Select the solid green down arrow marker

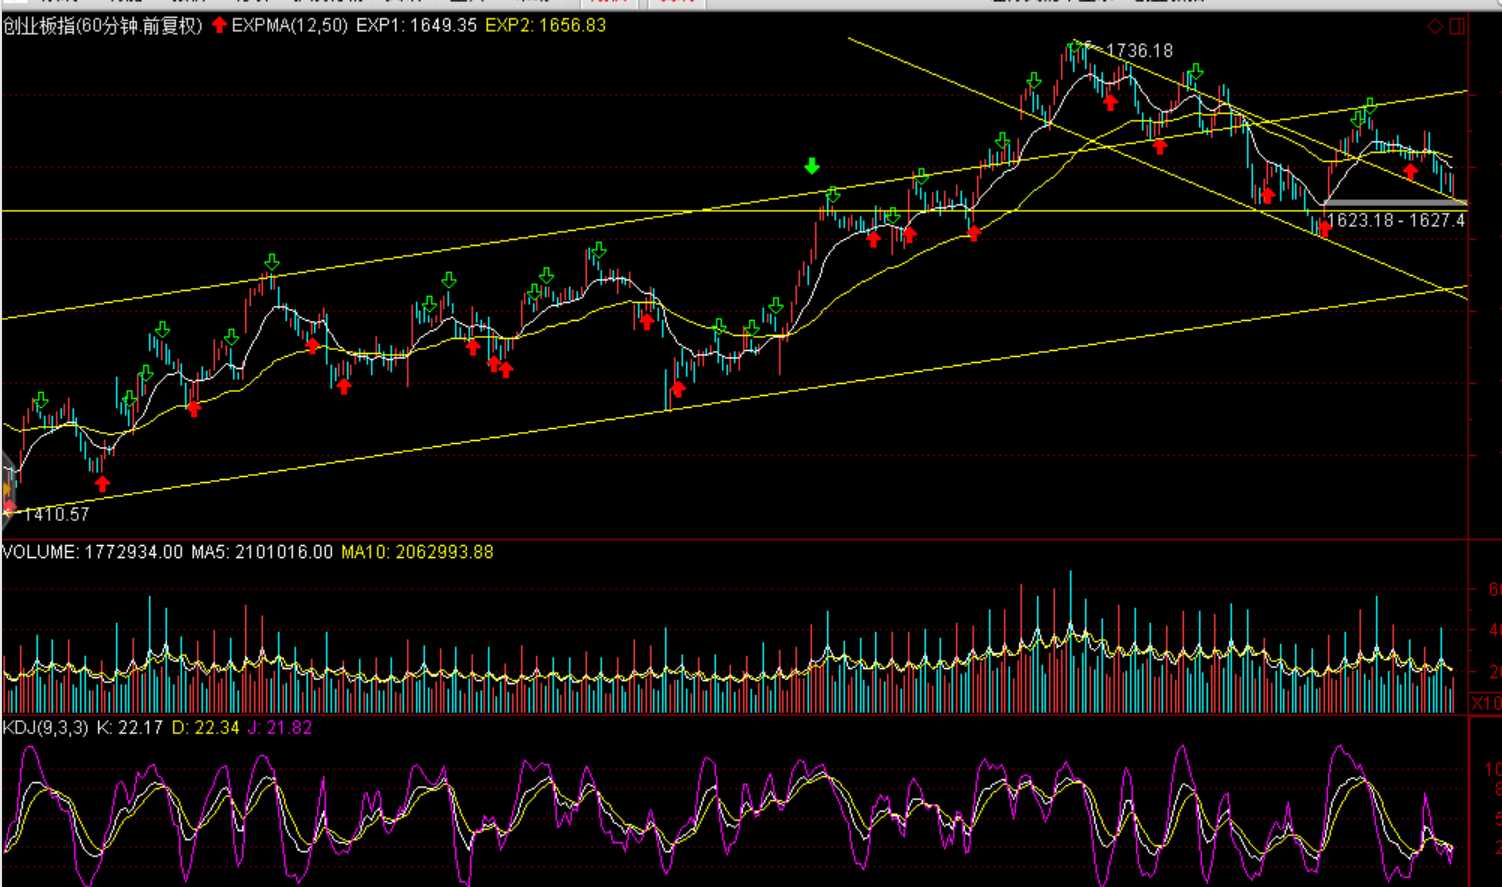click(x=812, y=166)
